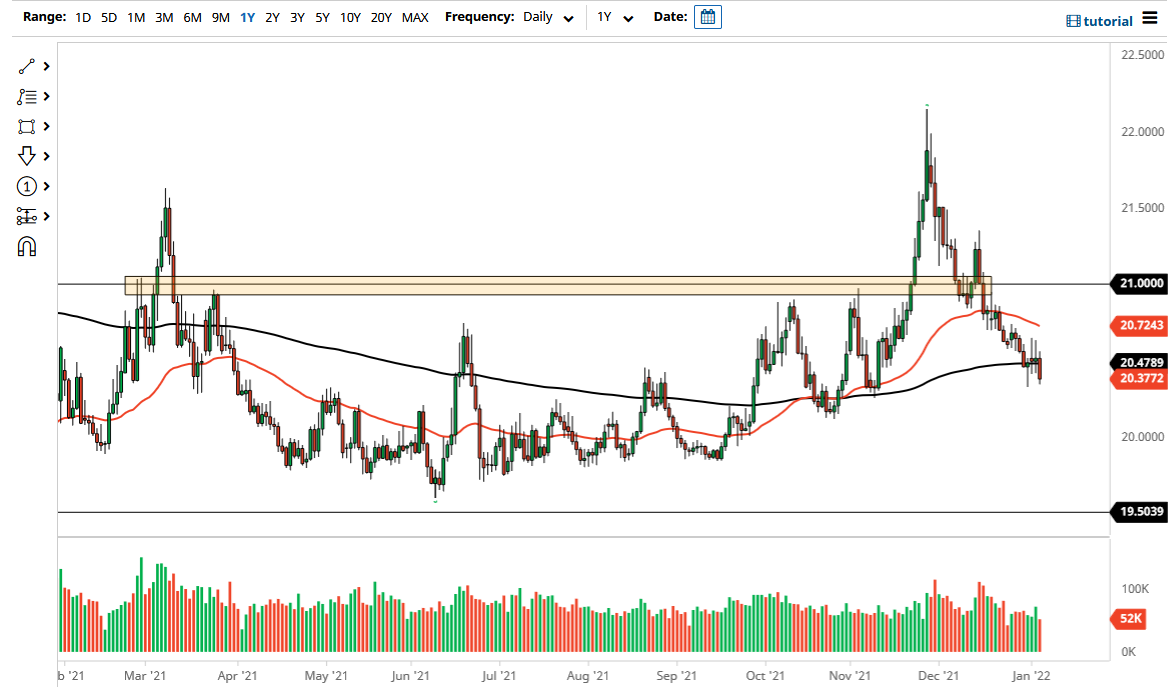The height and width of the screenshot is (688, 1173).
Task: Select the trendline drawing tool
Action: [x=28, y=66]
